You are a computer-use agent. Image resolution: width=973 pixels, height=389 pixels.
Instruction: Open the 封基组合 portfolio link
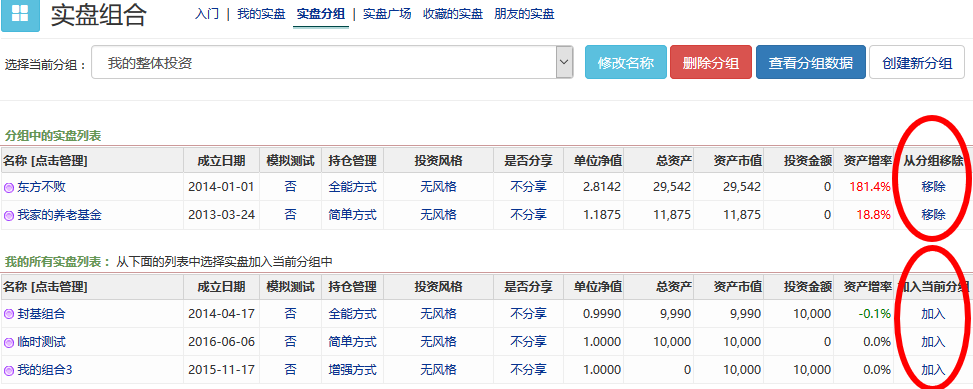click(41, 314)
